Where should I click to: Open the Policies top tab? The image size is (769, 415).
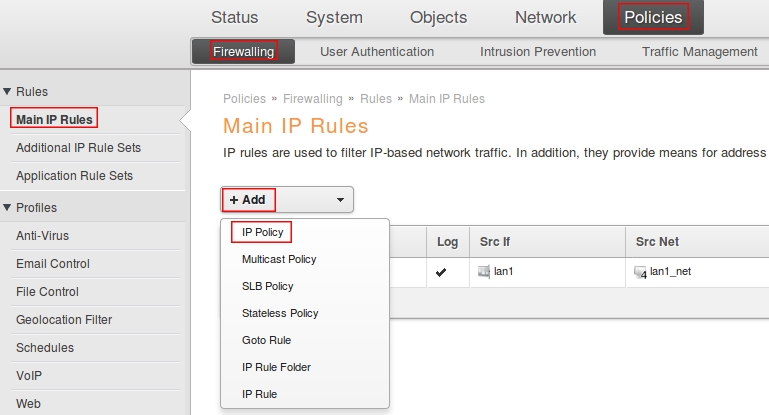click(652, 18)
